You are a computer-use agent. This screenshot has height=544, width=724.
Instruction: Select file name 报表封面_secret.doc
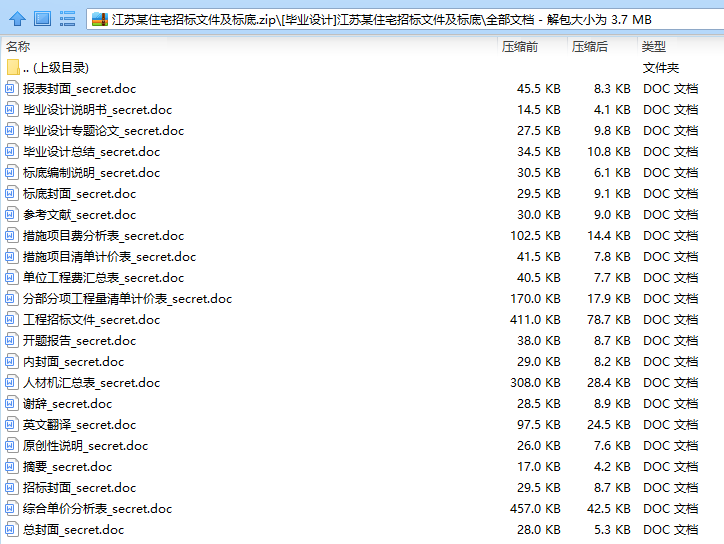click(79, 89)
